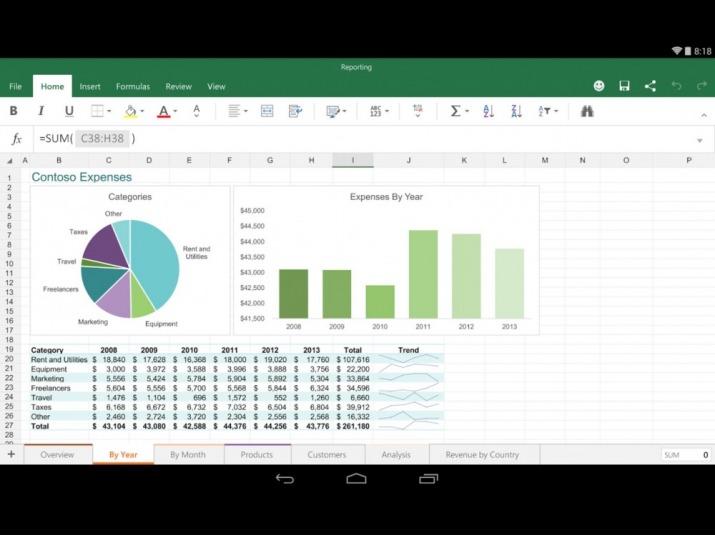Open the borders dropdown arrow
Image resolution: width=715 pixels, height=536 pixels.
point(109,111)
